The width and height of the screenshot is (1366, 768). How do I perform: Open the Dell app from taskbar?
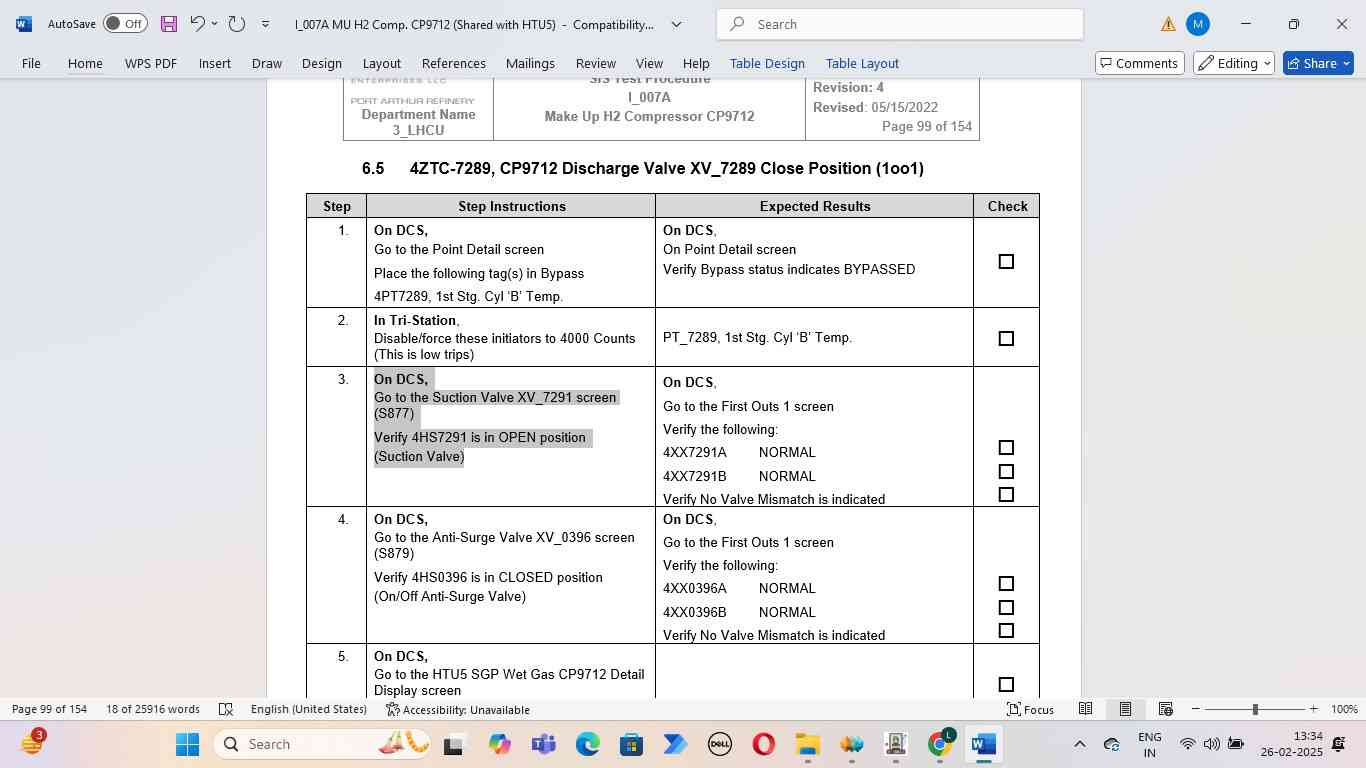coord(719,744)
